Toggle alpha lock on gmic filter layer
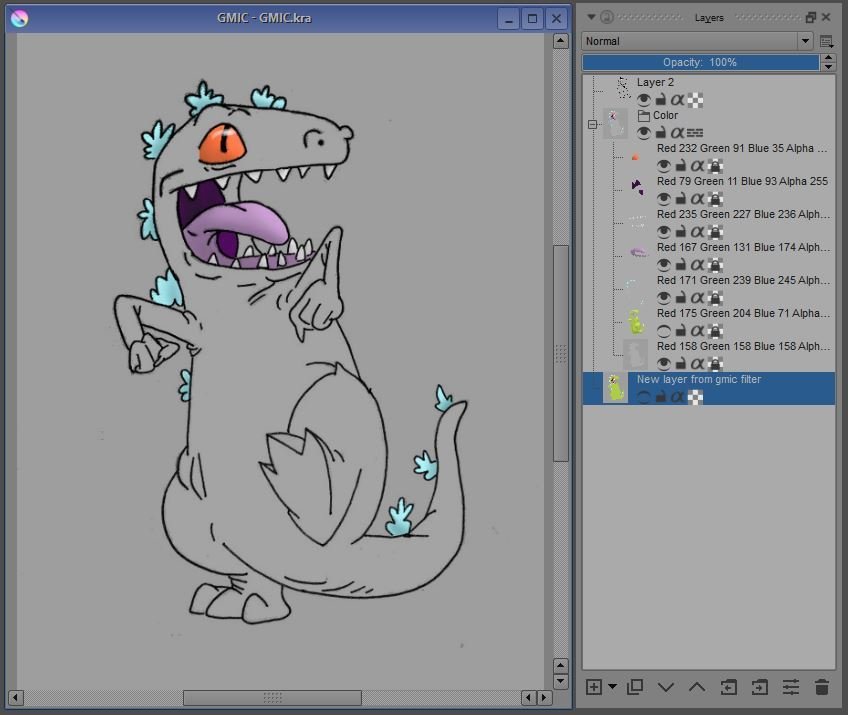The image size is (848, 715). tap(695, 398)
